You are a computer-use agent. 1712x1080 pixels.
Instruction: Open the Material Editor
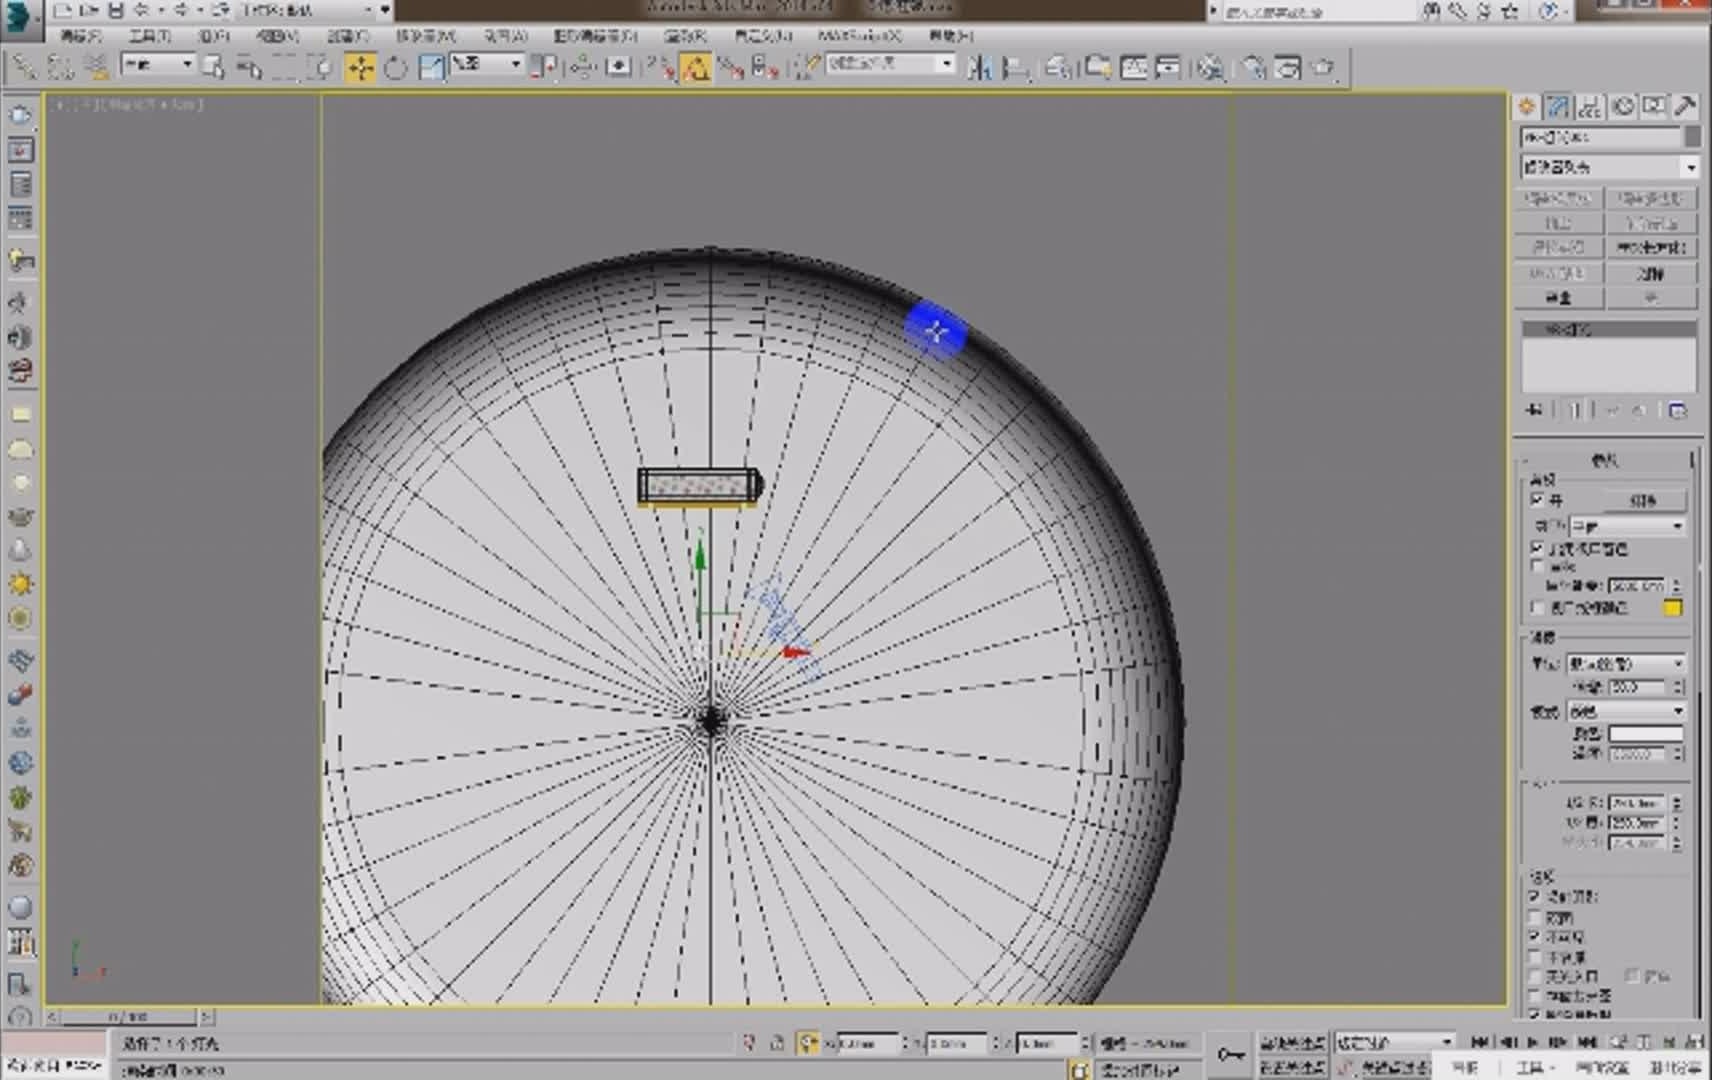pos(1210,67)
